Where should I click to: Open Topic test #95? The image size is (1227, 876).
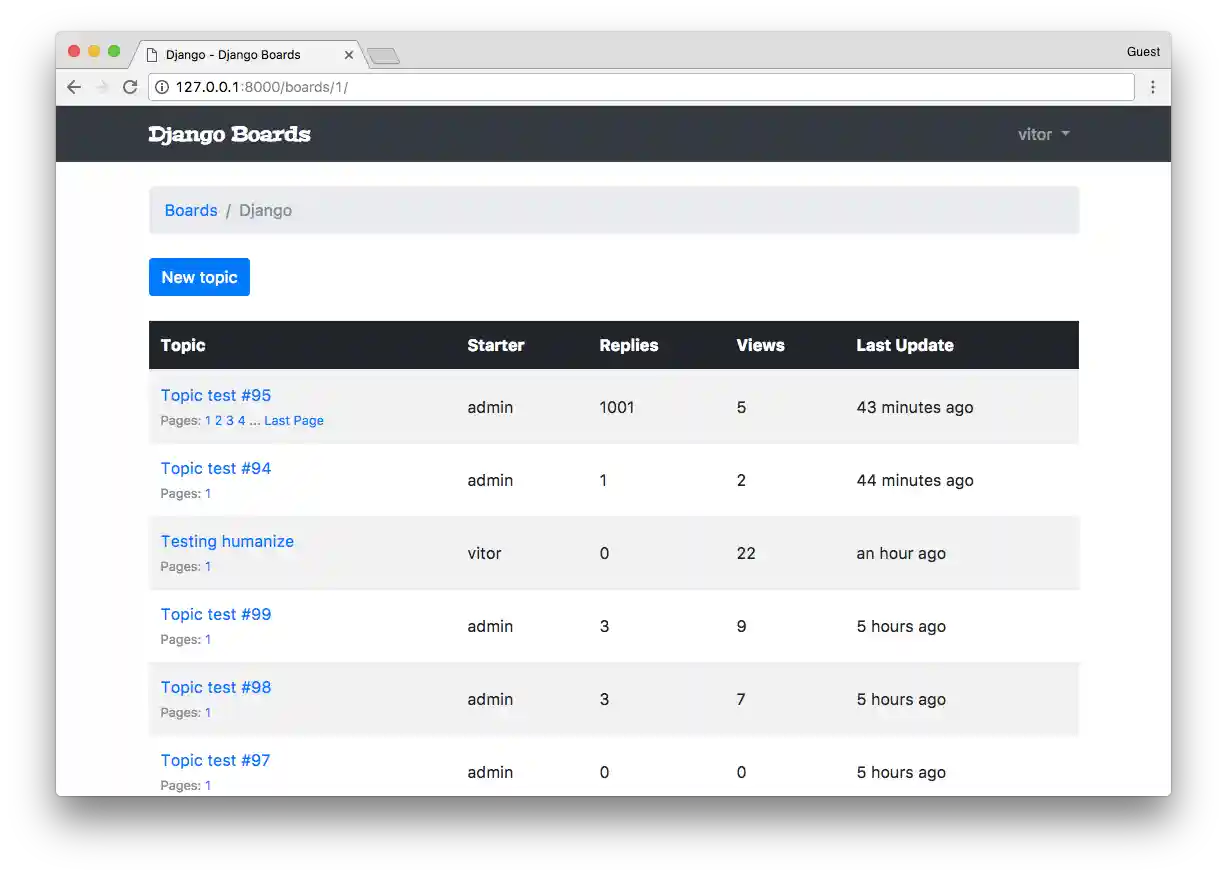click(x=216, y=395)
